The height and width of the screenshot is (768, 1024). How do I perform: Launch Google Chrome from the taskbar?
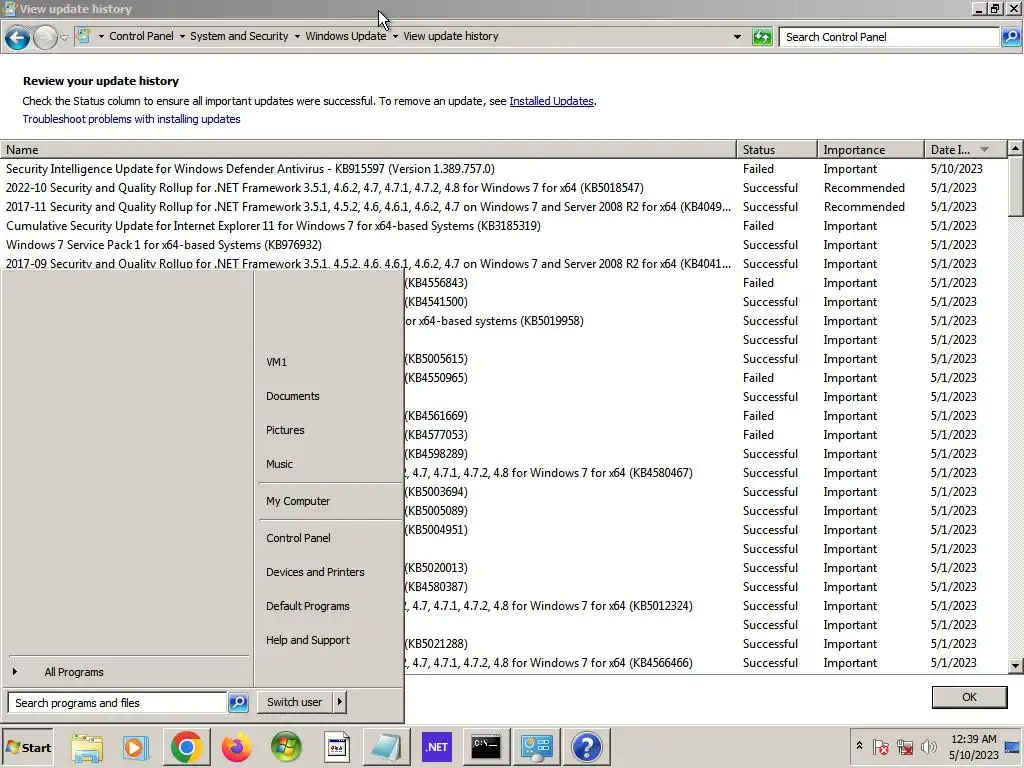click(187, 747)
